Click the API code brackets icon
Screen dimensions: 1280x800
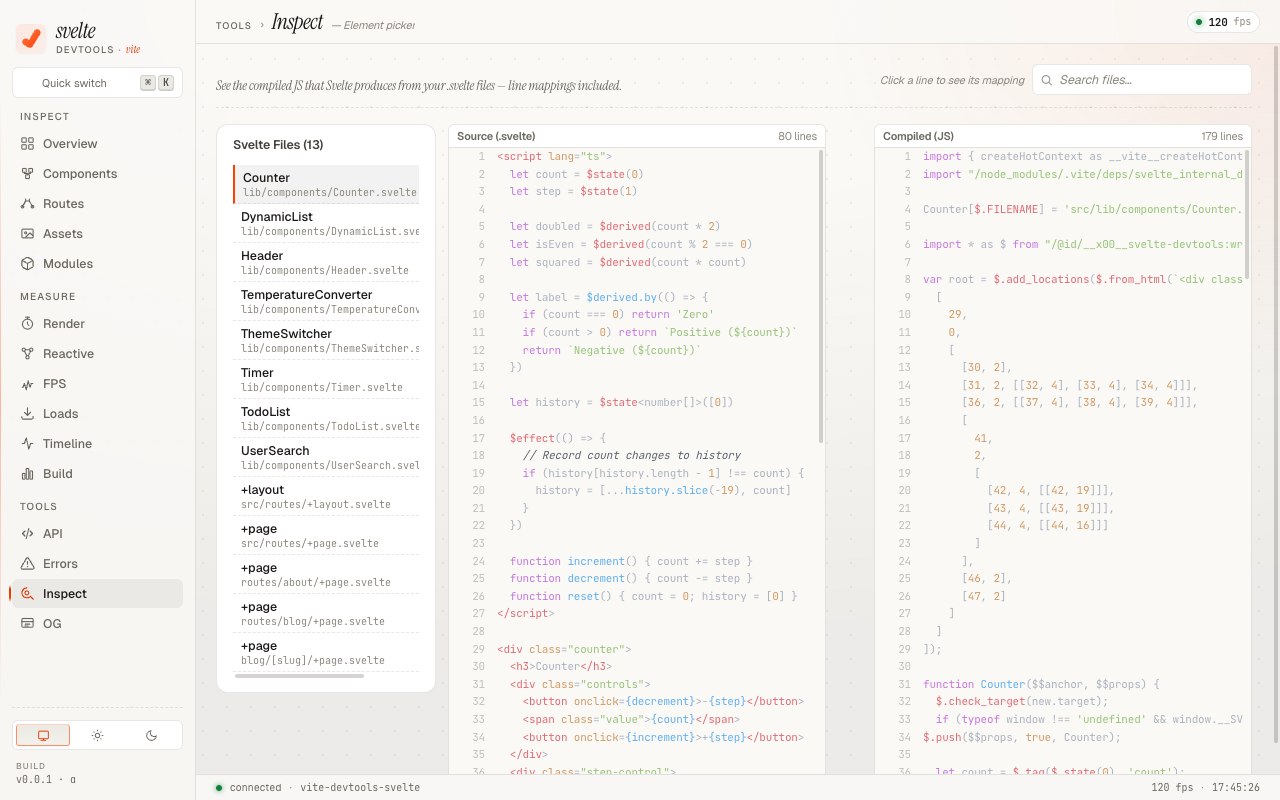(x=28, y=534)
